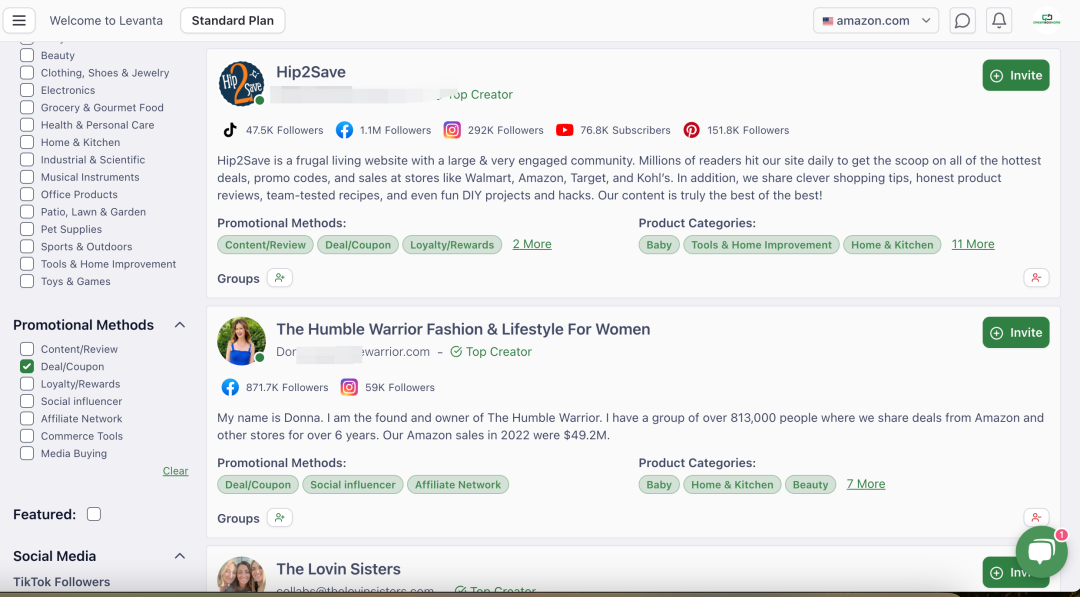This screenshot has width=1080, height=597.
Task: Check Content/Review promotional method
Action: coord(27,349)
